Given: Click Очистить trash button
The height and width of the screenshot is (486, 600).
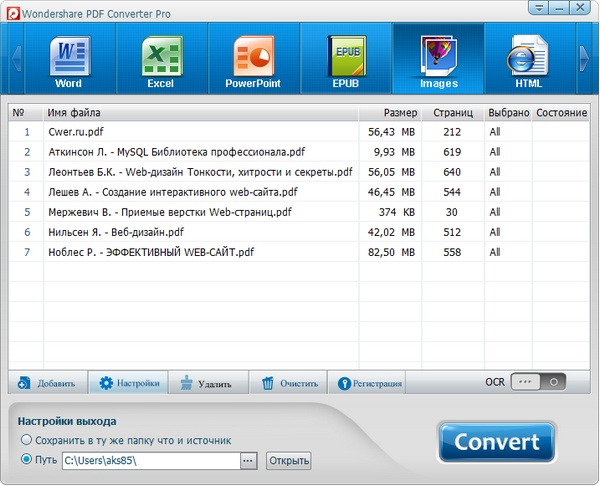Looking at the screenshot, I should [289, 383].
